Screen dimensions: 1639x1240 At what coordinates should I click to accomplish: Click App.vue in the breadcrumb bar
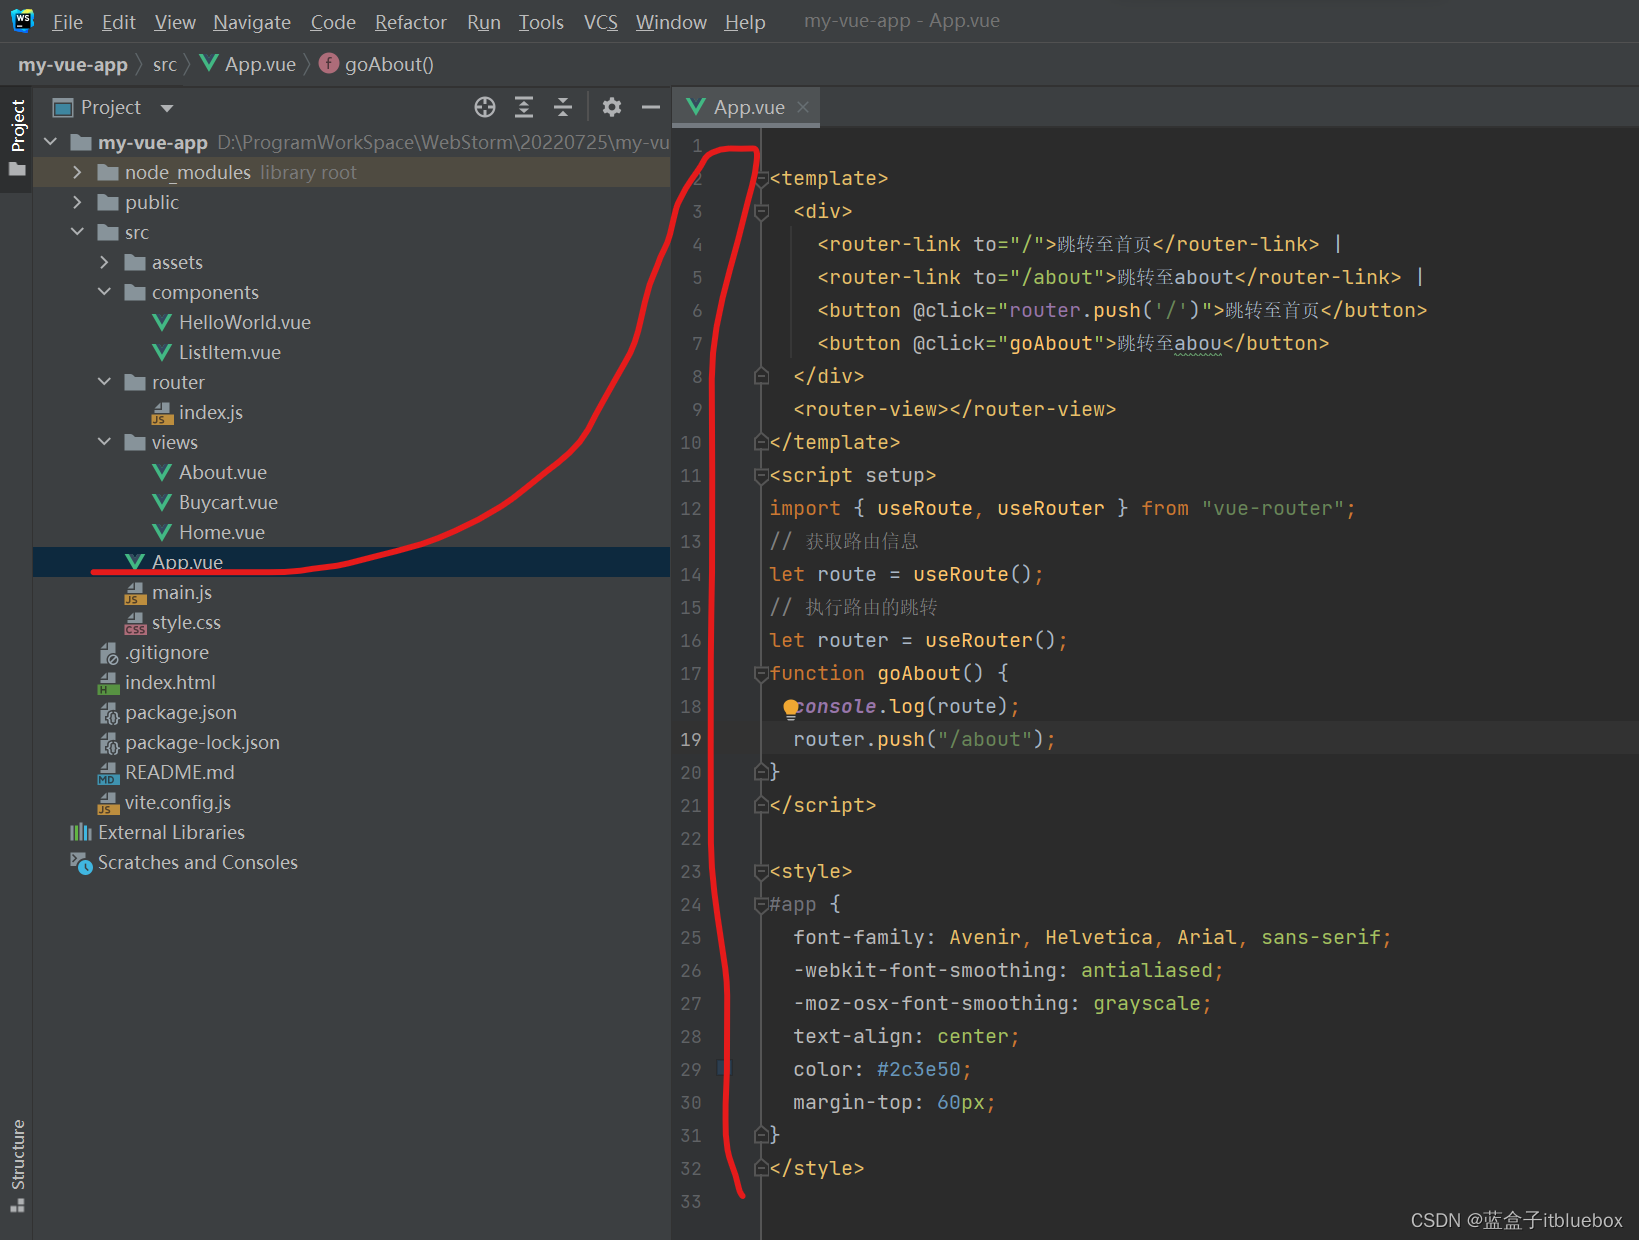[x=249, y=65]
